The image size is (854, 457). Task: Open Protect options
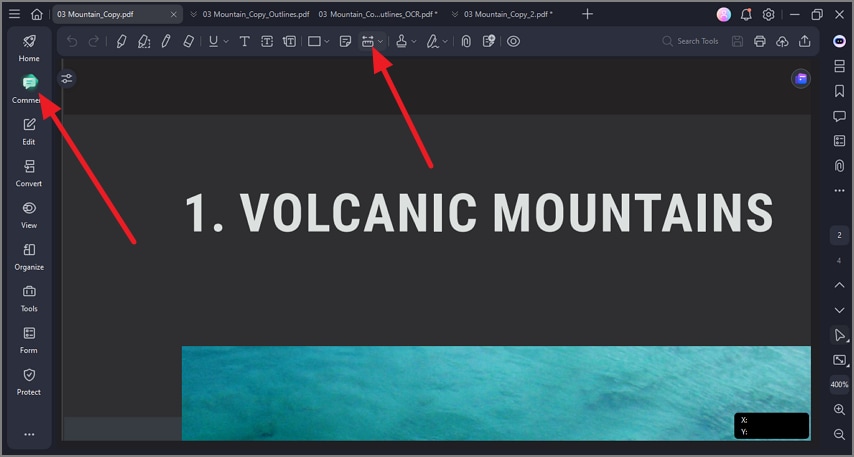pos(29,381)
